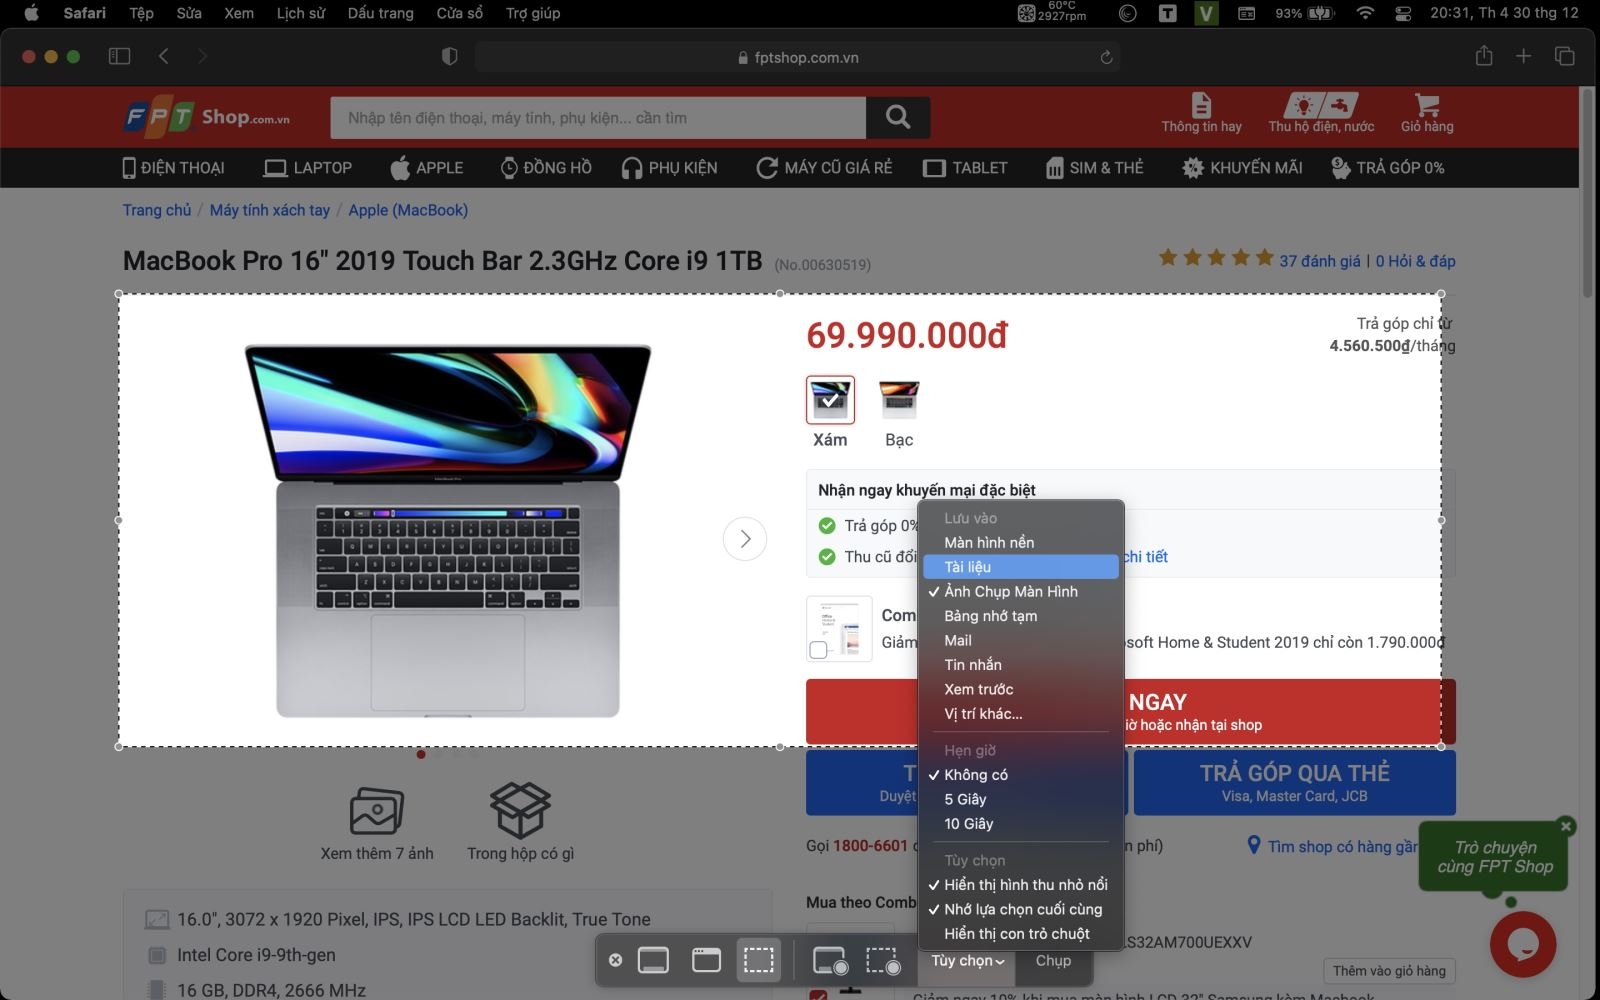Go to Máy tính xách tay breadcrumb
This screenshot has height=1000, width=1600.
pos(269,210)
